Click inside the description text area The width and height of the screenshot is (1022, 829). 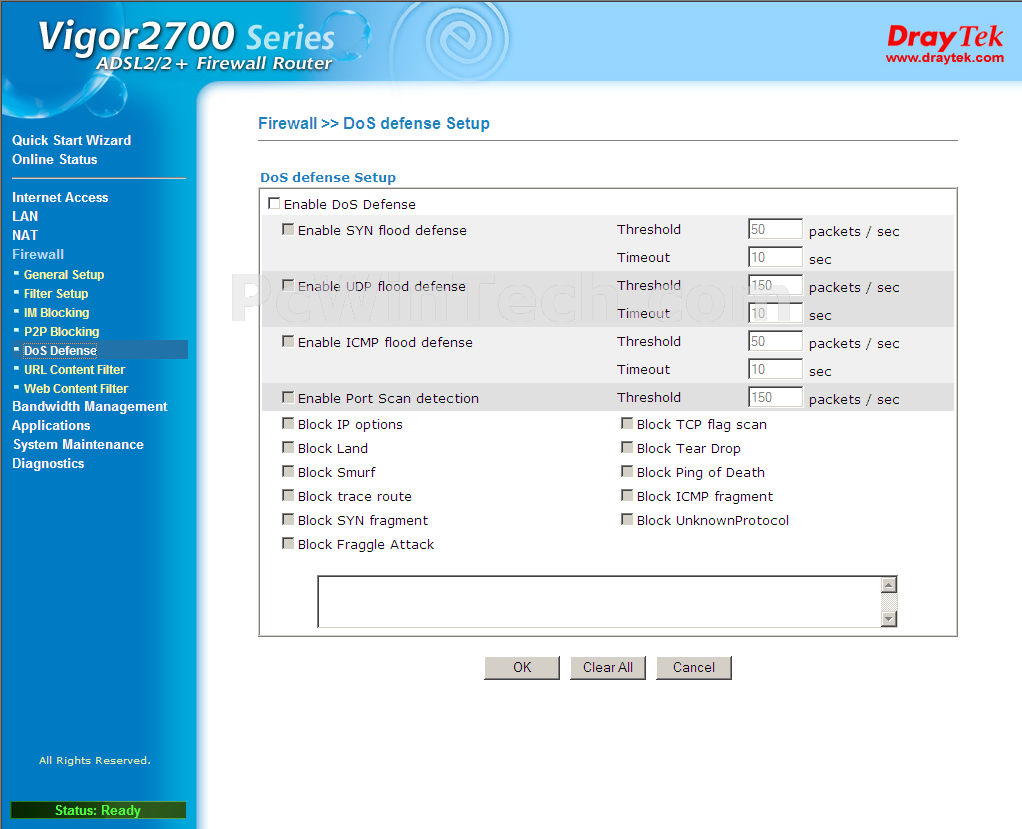coord(599,602)
